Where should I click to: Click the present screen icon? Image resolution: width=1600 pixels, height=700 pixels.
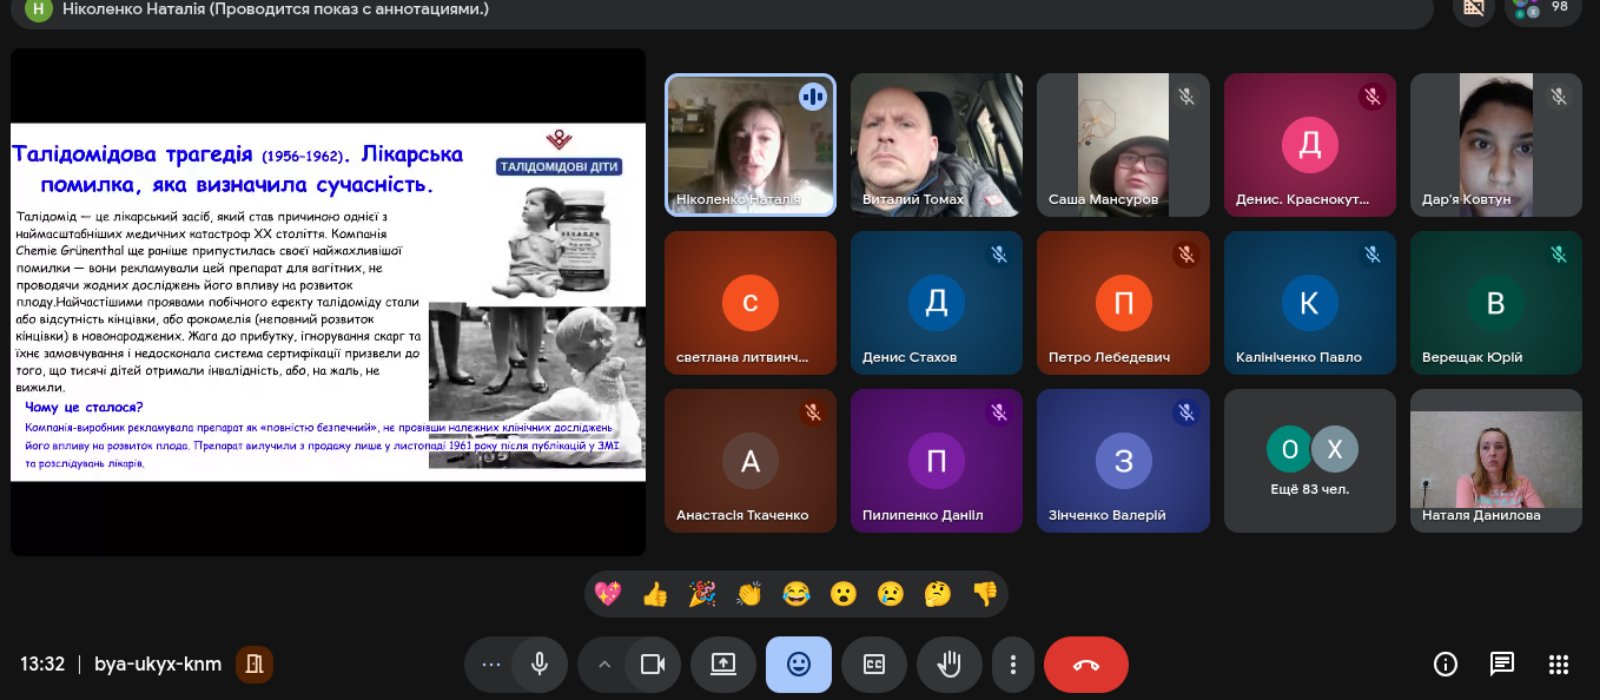tap(723, 664)
